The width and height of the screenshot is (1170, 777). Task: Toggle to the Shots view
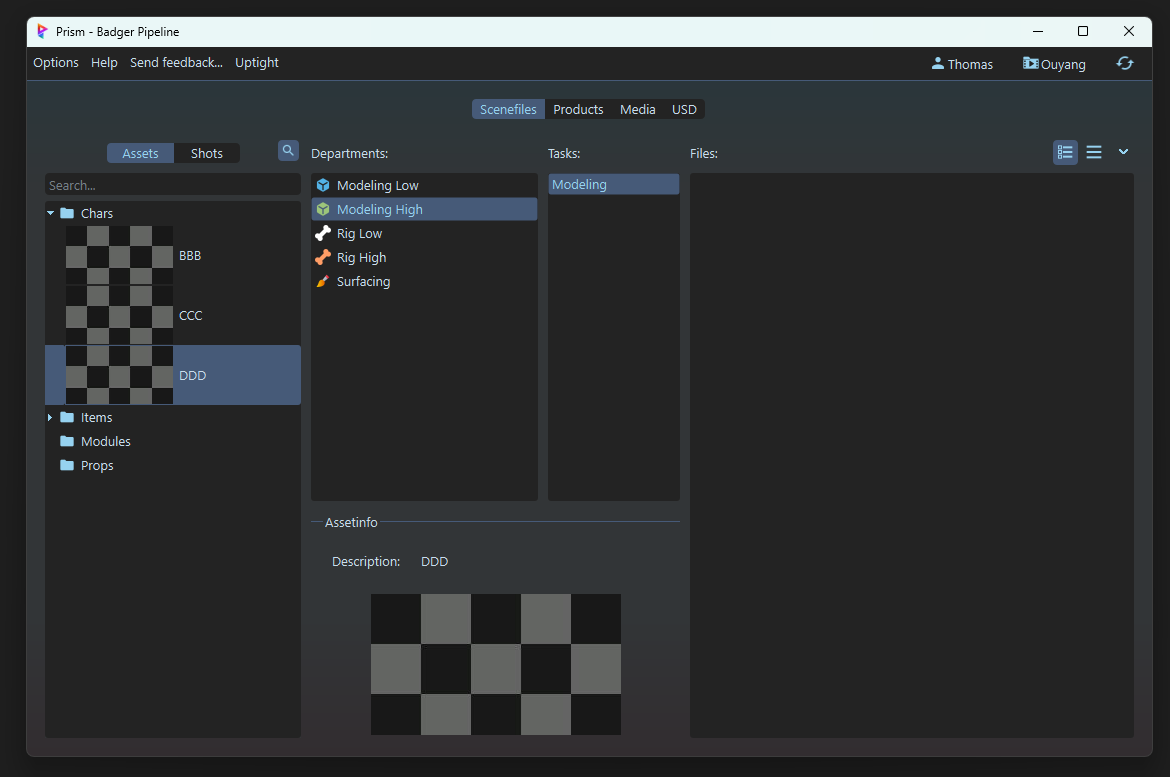pos(206,153)
